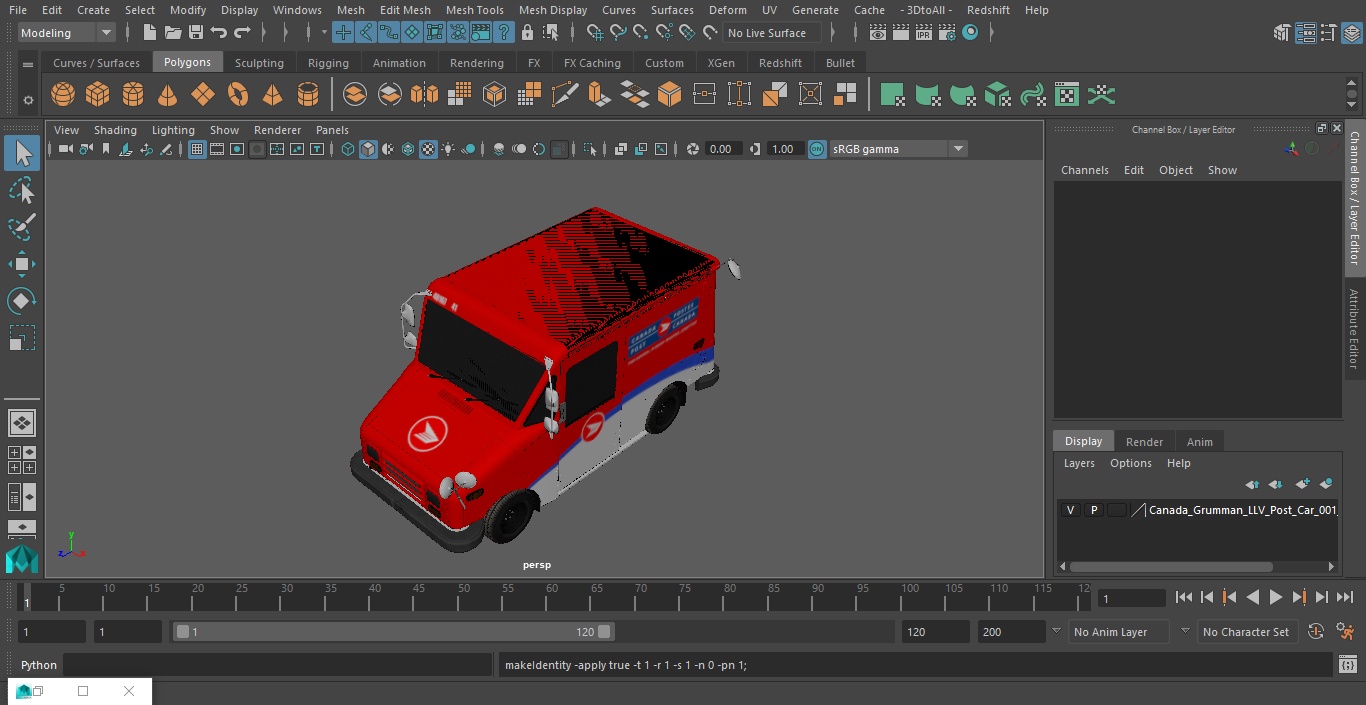The height and width of the screenshot is (705, 1366).
Task: Click the Bridge shelf icon
Action: [x=634, y=95]
